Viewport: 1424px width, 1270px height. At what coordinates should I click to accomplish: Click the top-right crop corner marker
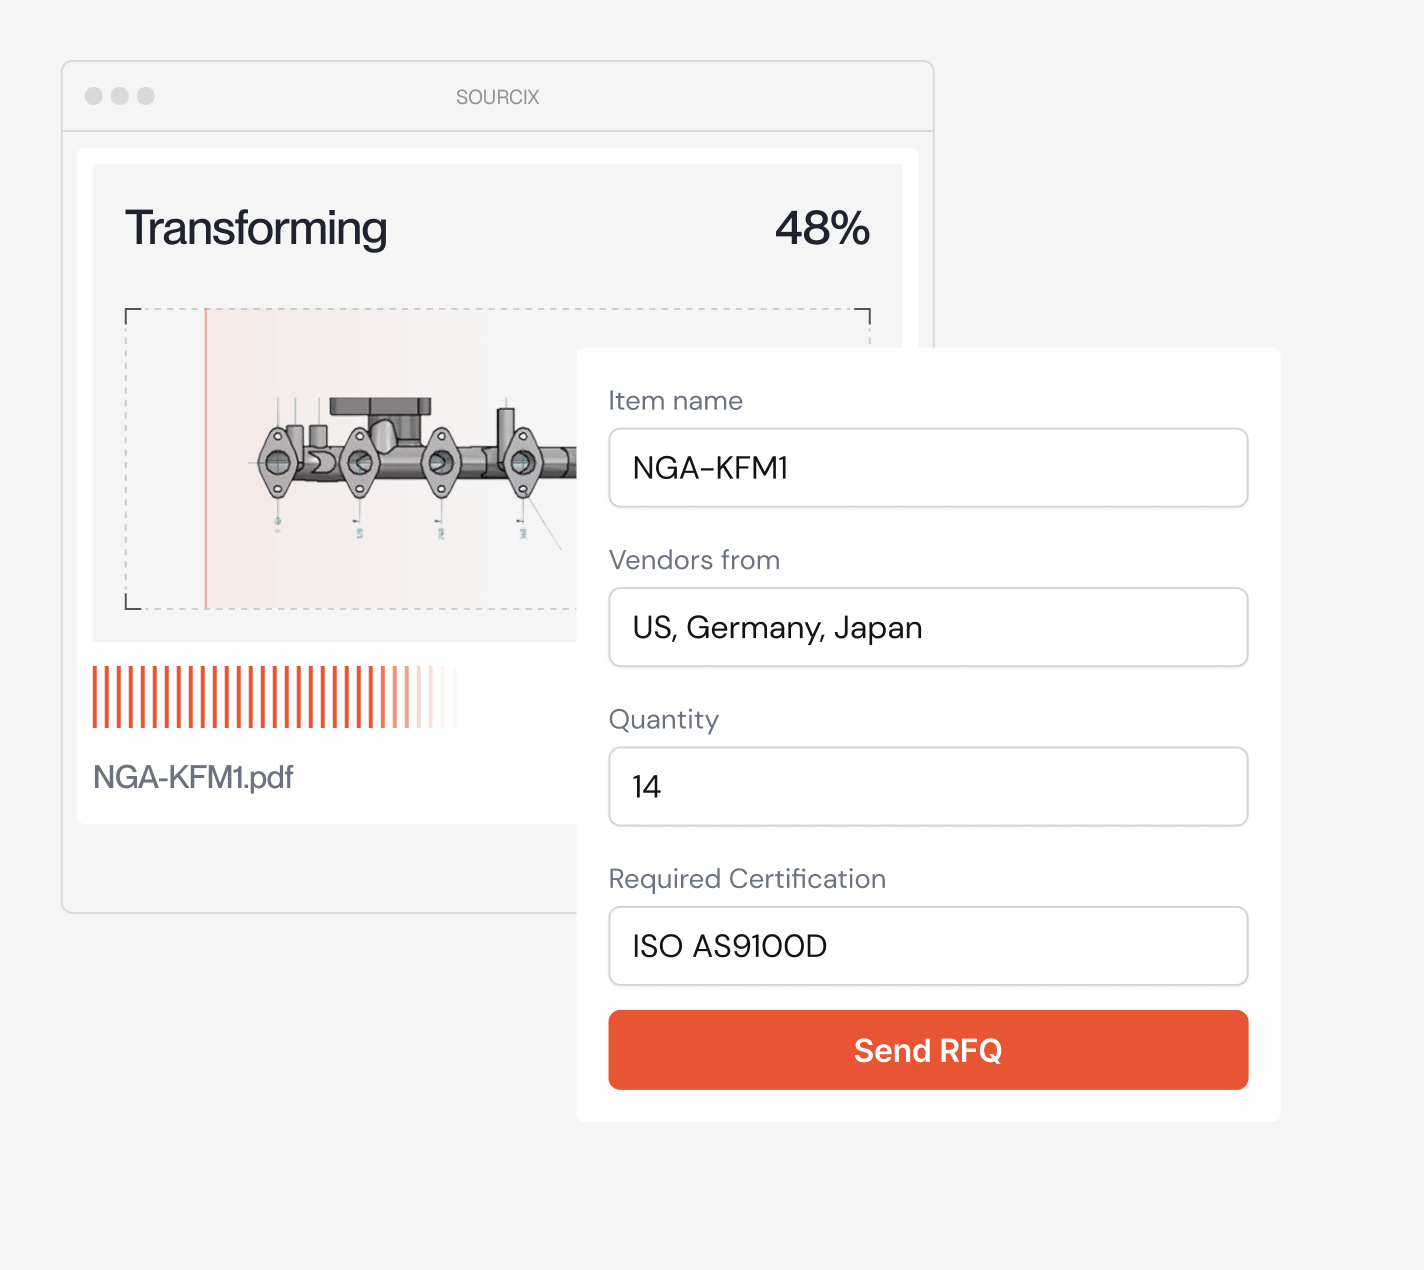[863, 316]
